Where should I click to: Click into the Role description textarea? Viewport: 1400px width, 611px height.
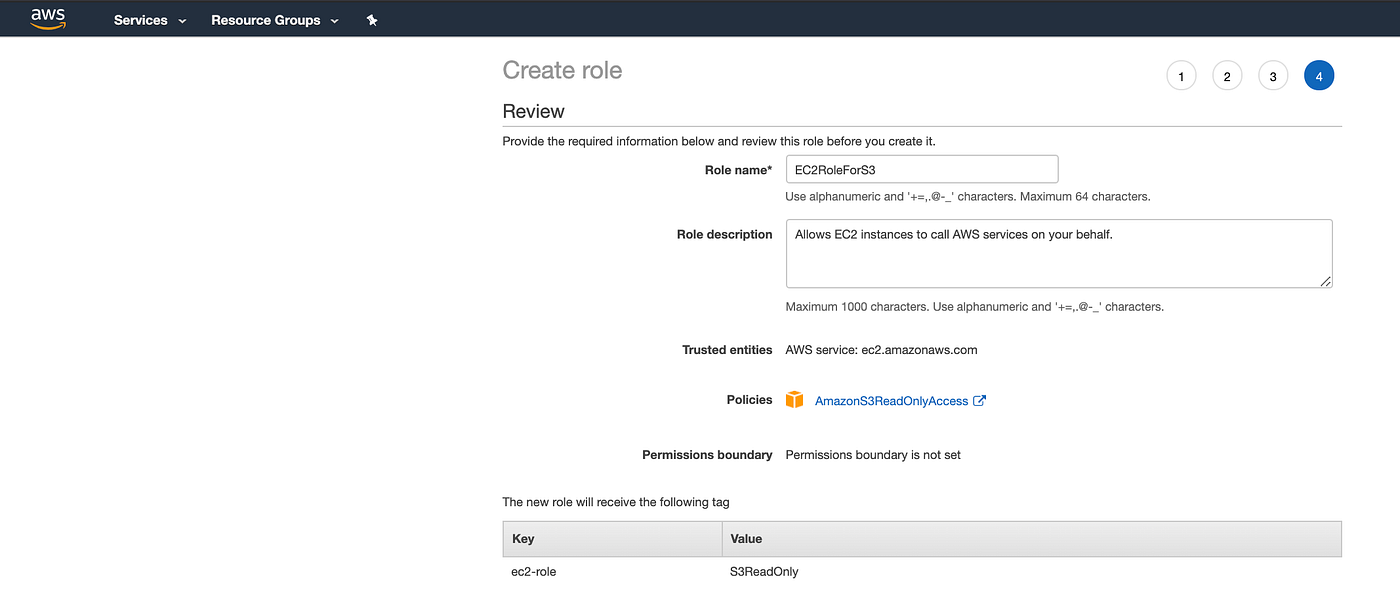click(x=1058, y=253)
